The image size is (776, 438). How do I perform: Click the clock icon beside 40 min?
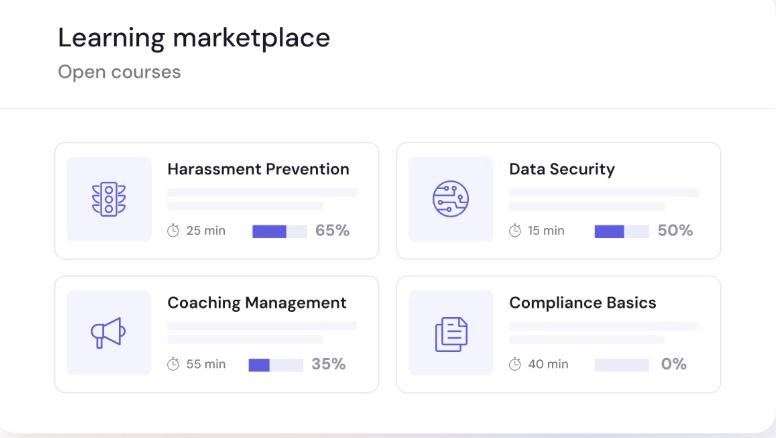point(516,364)
